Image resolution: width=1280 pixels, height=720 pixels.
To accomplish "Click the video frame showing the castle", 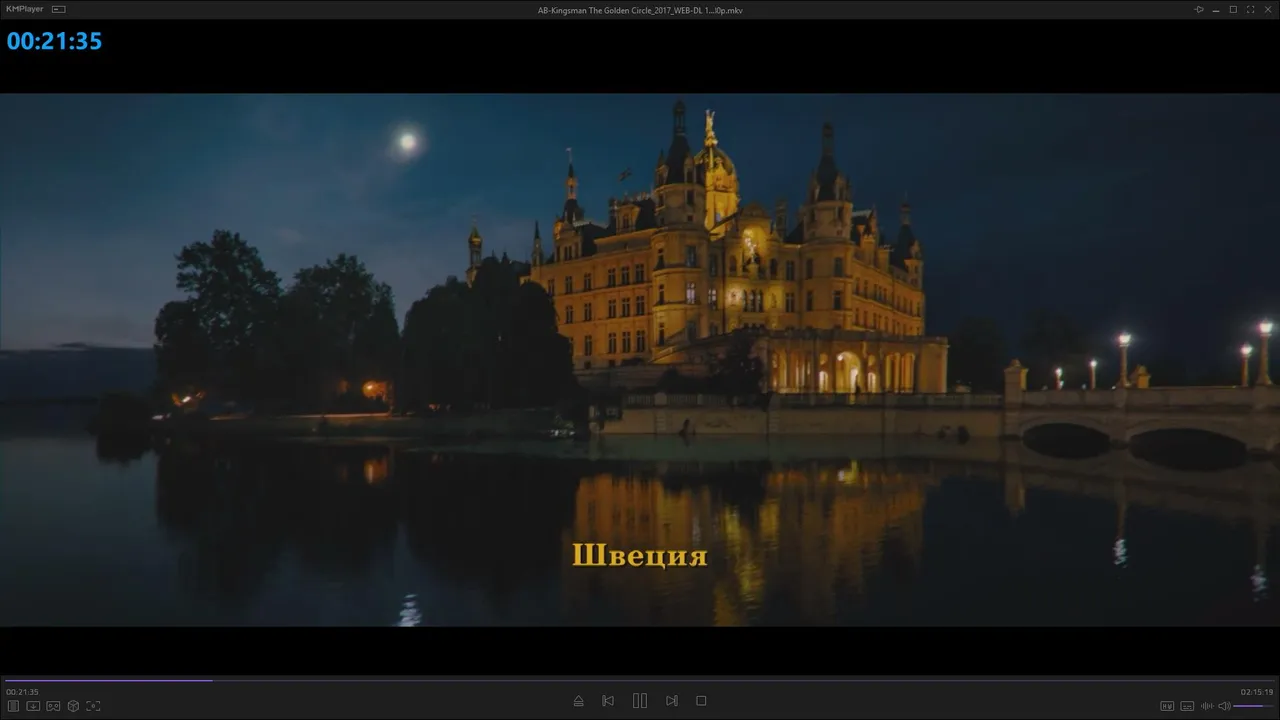I will (x=640, y=360).
